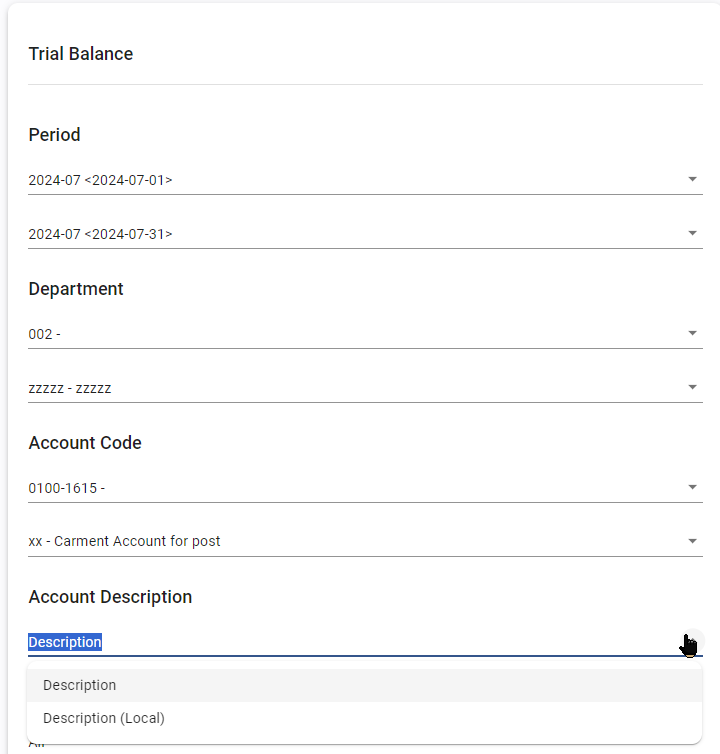Screen dimensions: 720x754
Task: Click the 'Department' section heading
Action: [x=76, y=289]
